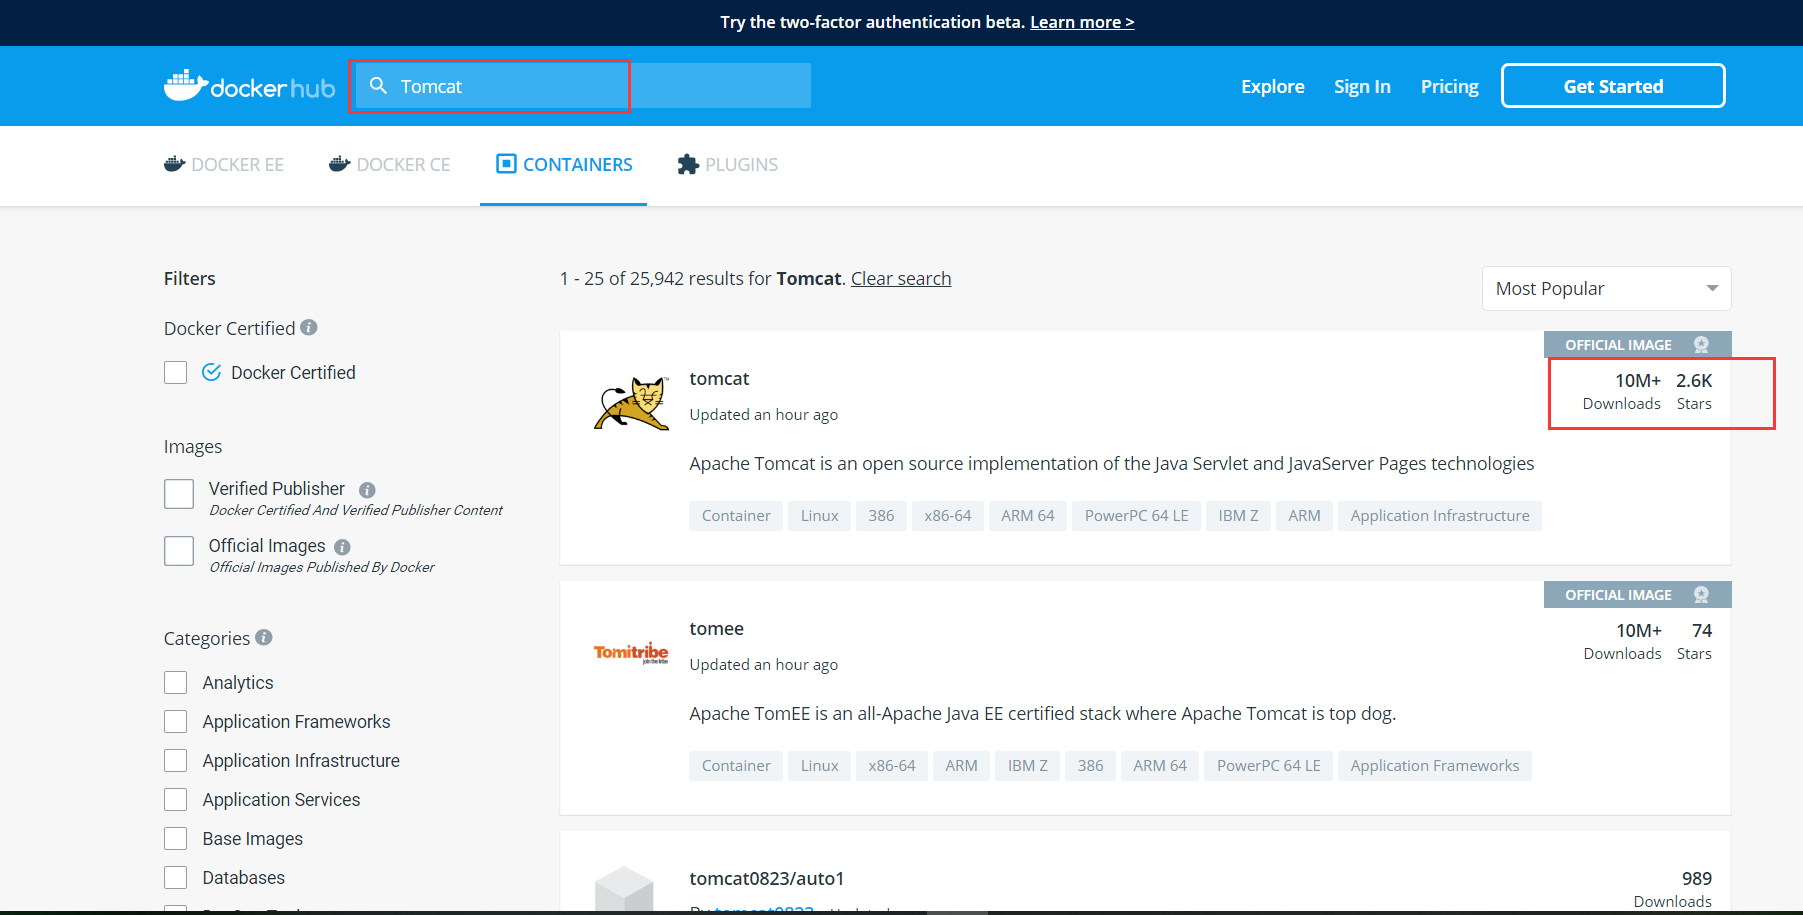The width and height of the screenshot is (1803, 915).
Task: Click the Docker EE whale icon
Action: point(175,164)
